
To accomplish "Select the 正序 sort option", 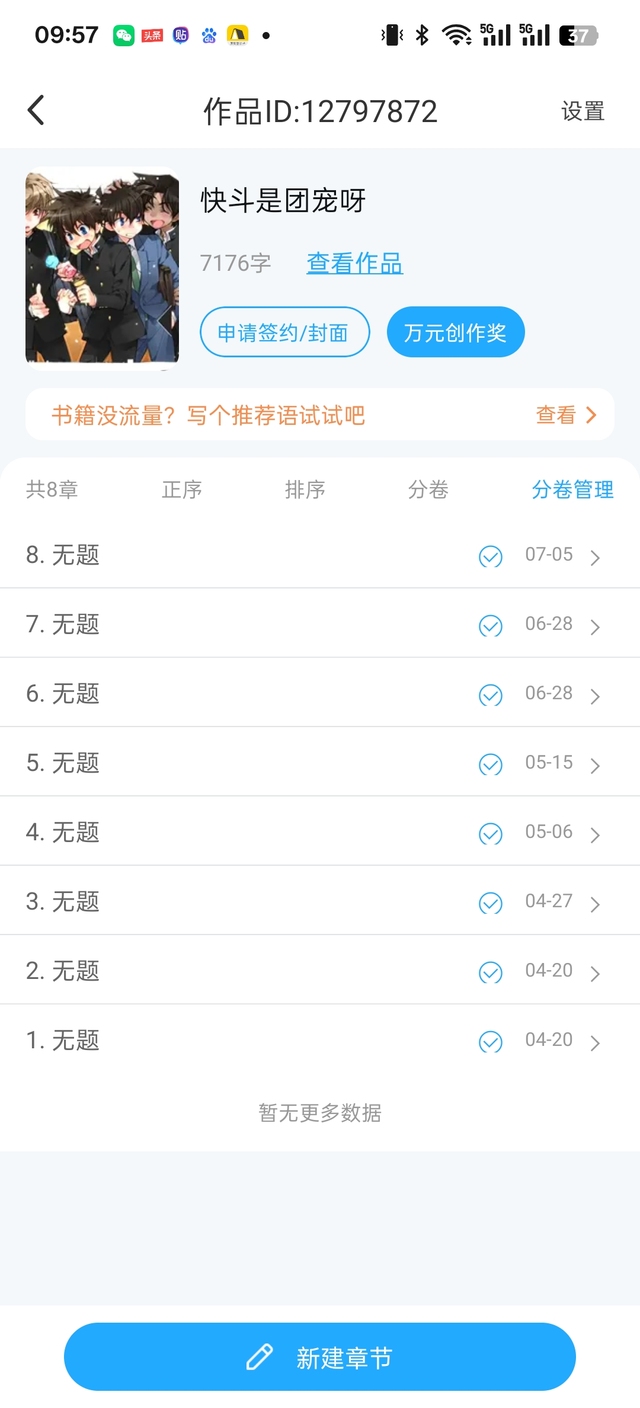I will tap(182, 490).
